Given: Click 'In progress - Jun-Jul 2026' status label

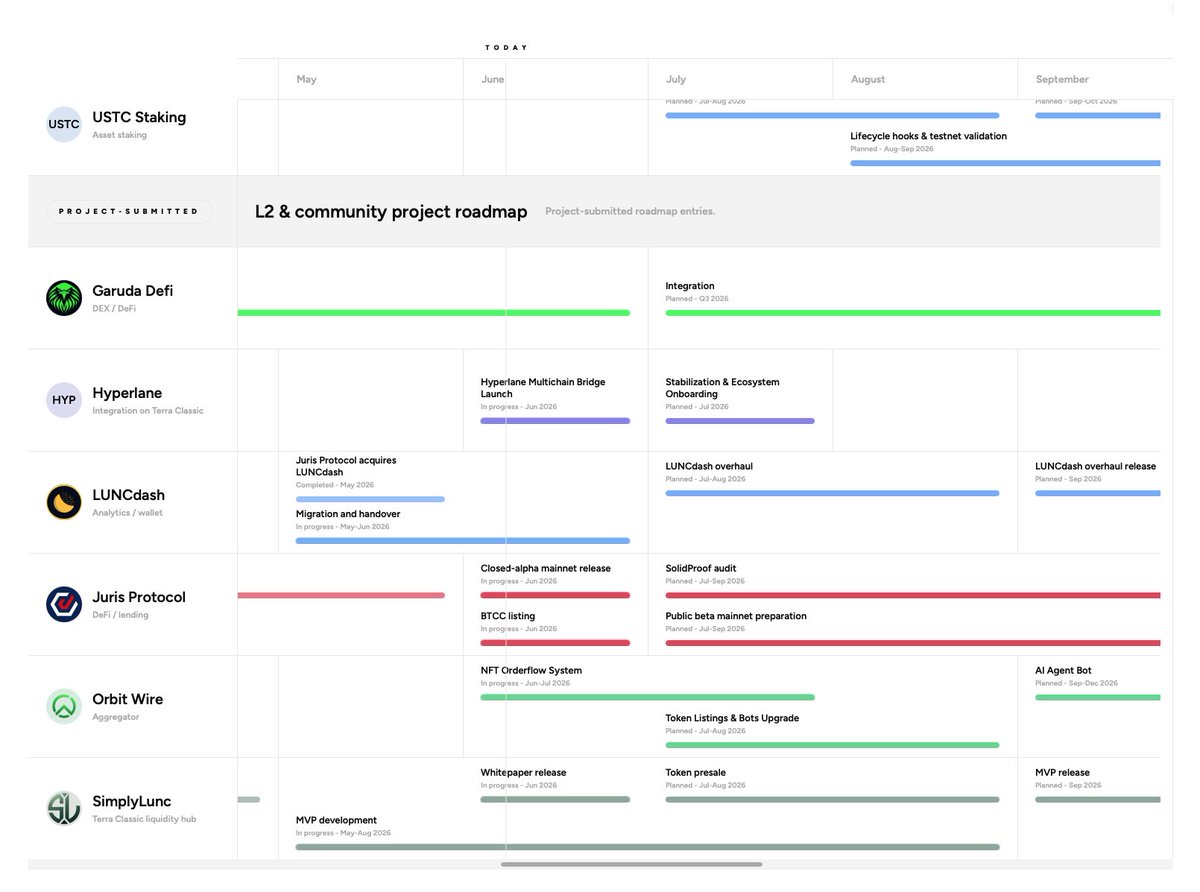Looking at the screenshot, I should [526, 683].
